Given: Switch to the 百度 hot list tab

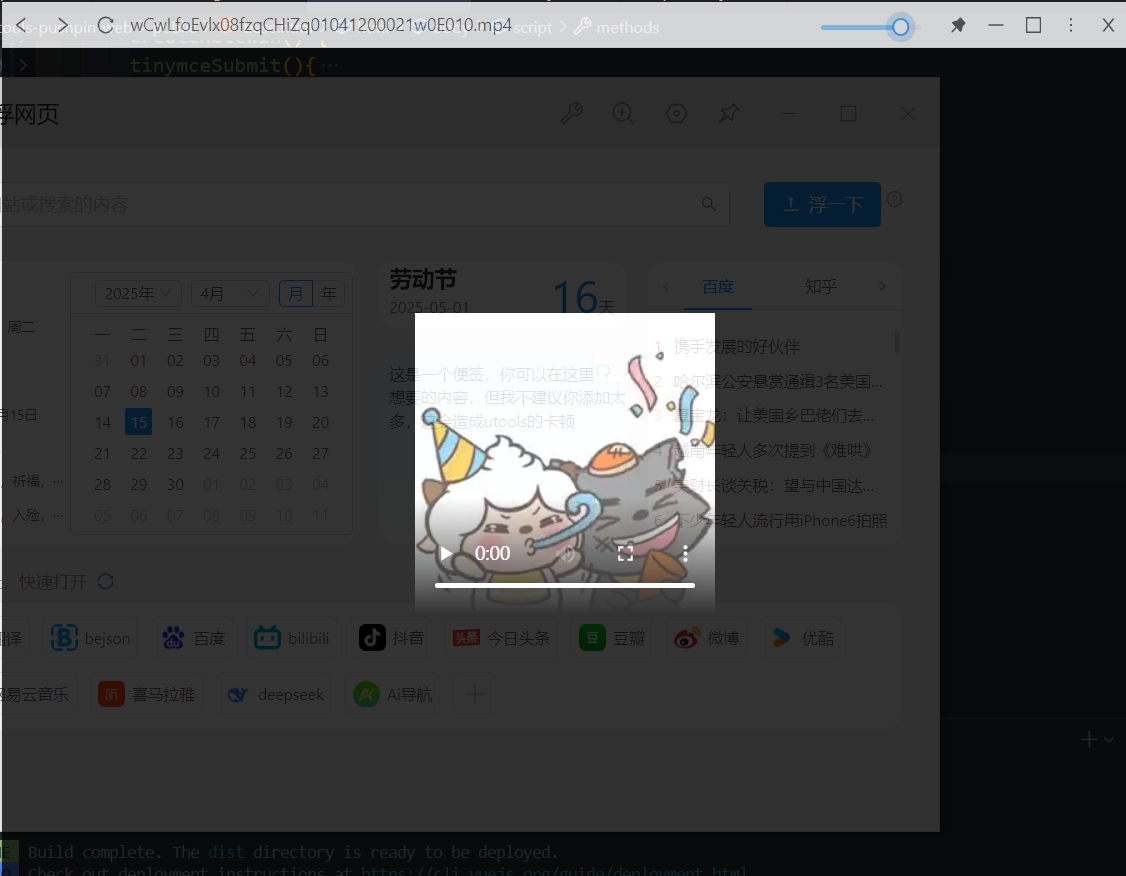Looking at the screenshot, I should (x=718, y=286).
